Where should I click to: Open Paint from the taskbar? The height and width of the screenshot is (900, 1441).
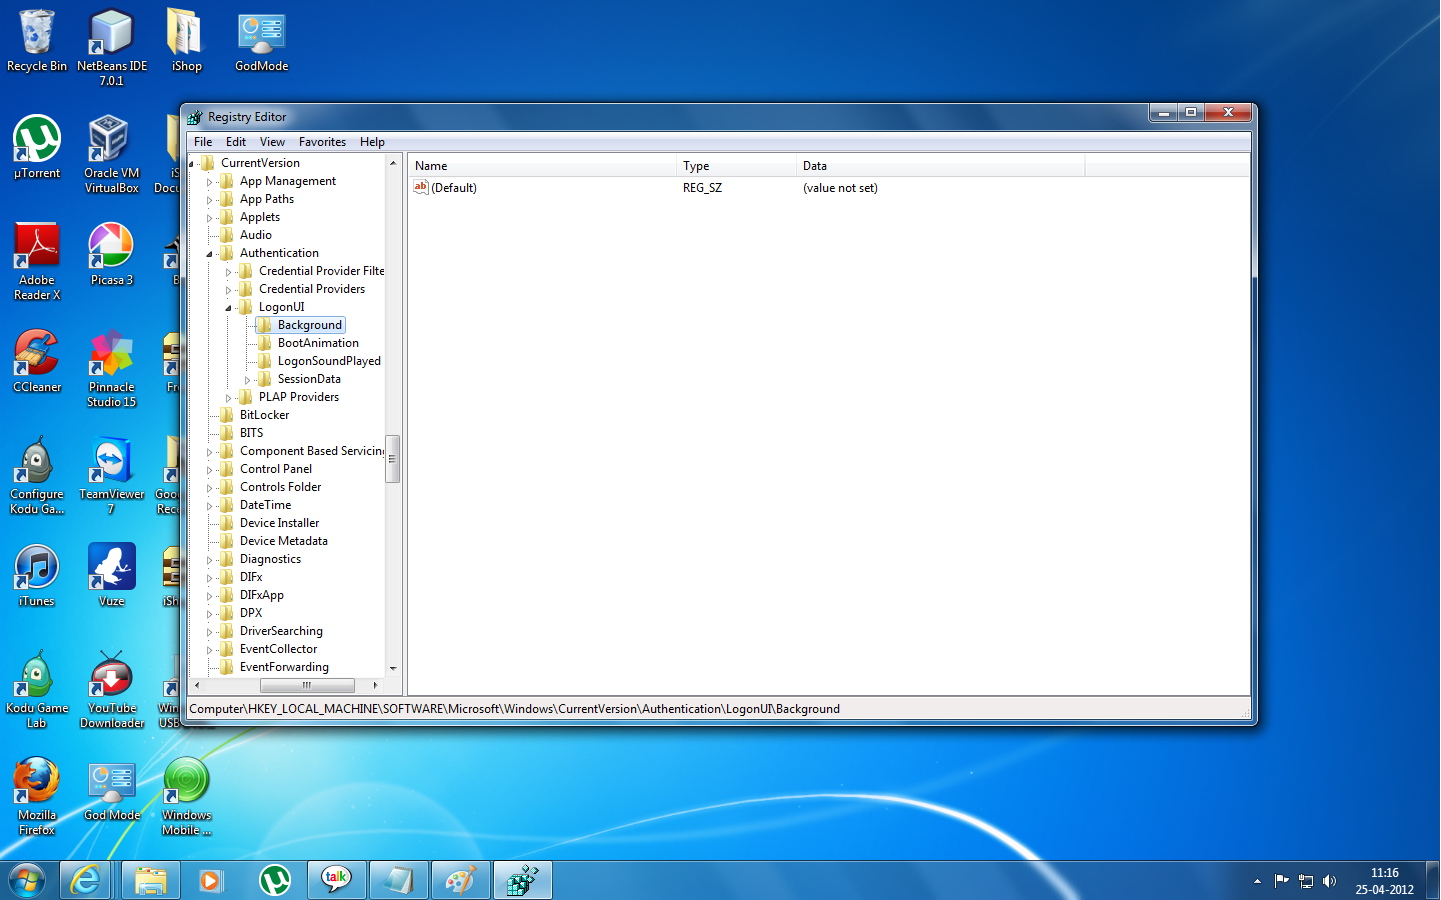[x=460, y=880]
